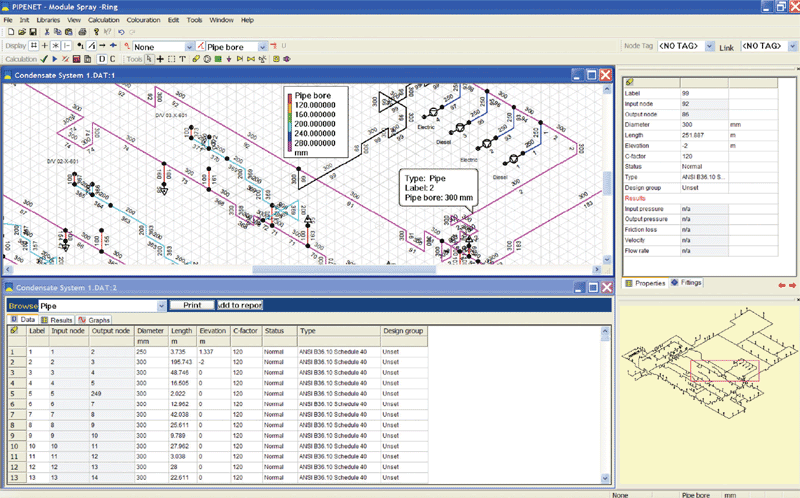The width and height of the screenshot is (800, 498).
Task: Open the Pipe bore colouring dropdown
Action: point(263,47)
